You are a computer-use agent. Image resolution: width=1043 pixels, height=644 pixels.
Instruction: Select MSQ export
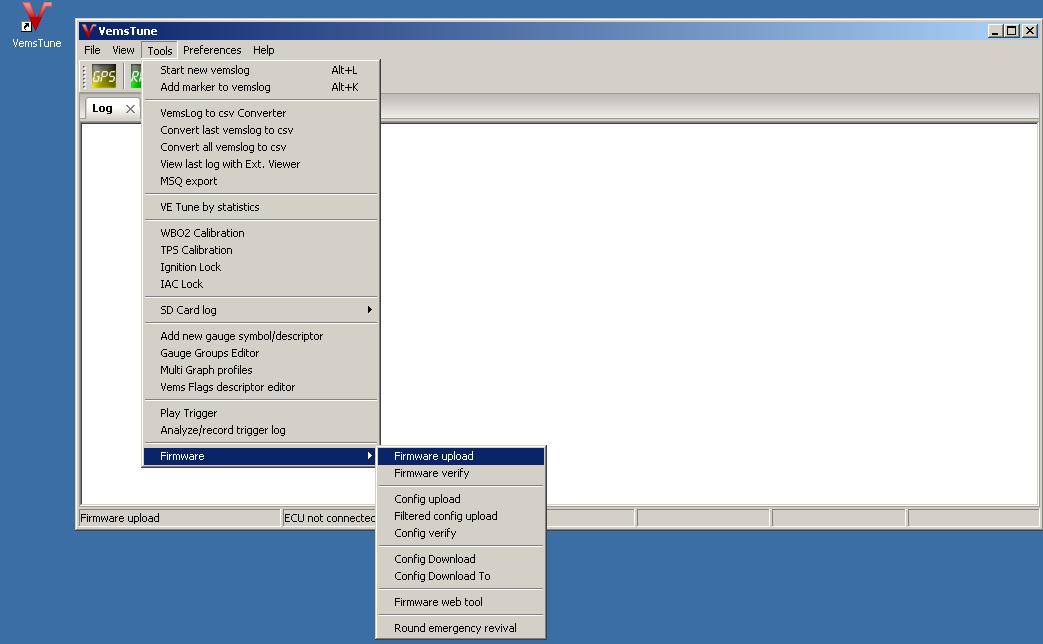coord(261,181)
